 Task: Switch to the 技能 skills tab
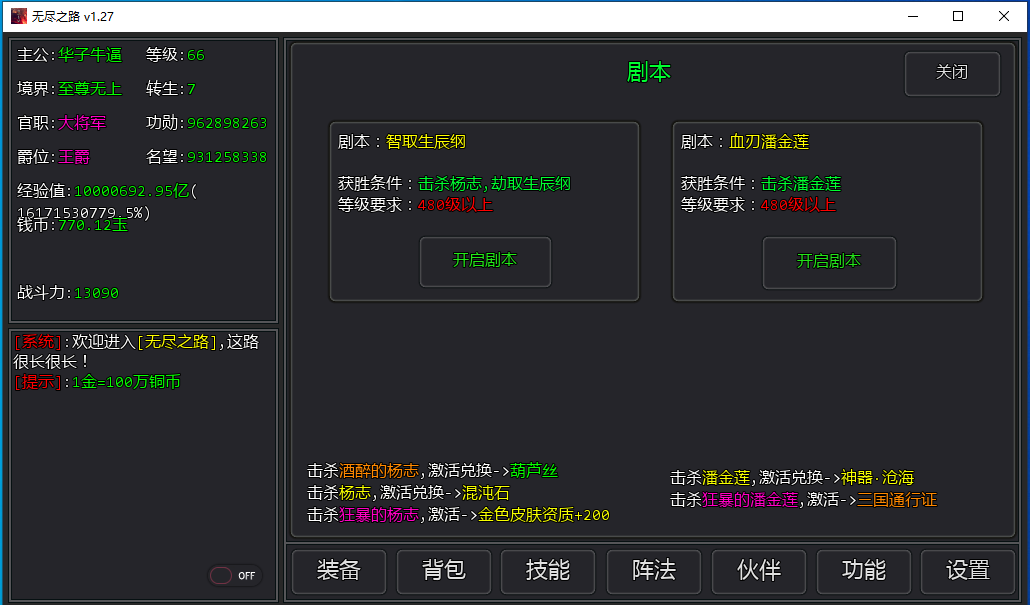[548, 571]
